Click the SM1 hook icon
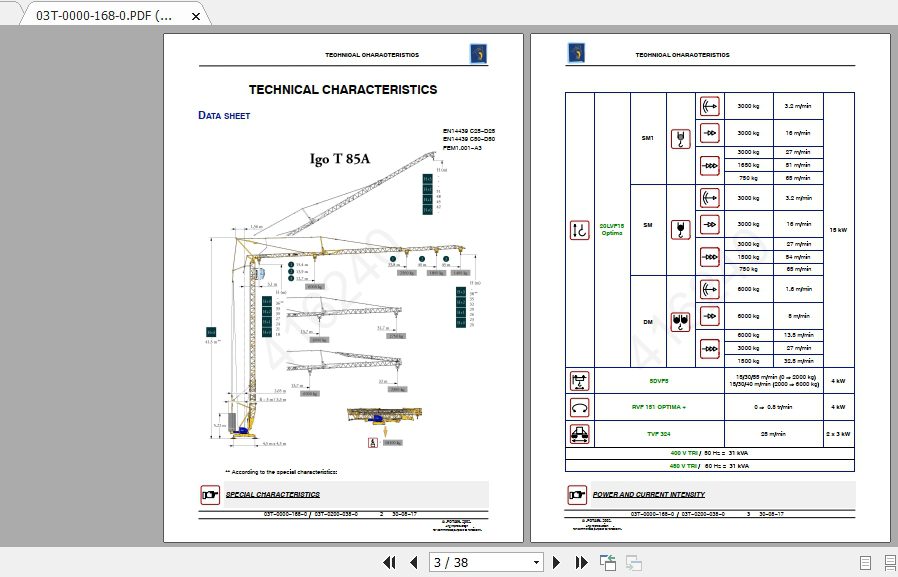This screenshot has width=898, height=577. click(x=680, y=139)
